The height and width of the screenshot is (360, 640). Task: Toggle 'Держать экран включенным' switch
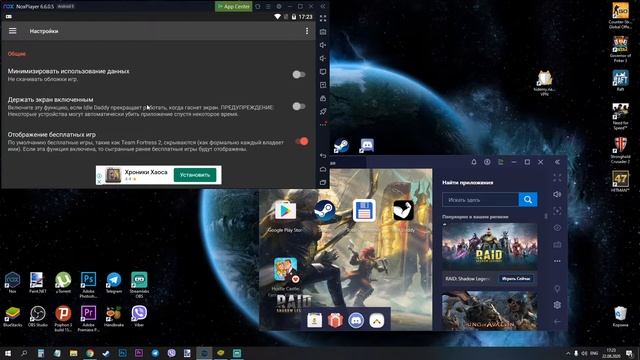coord(299,107)
